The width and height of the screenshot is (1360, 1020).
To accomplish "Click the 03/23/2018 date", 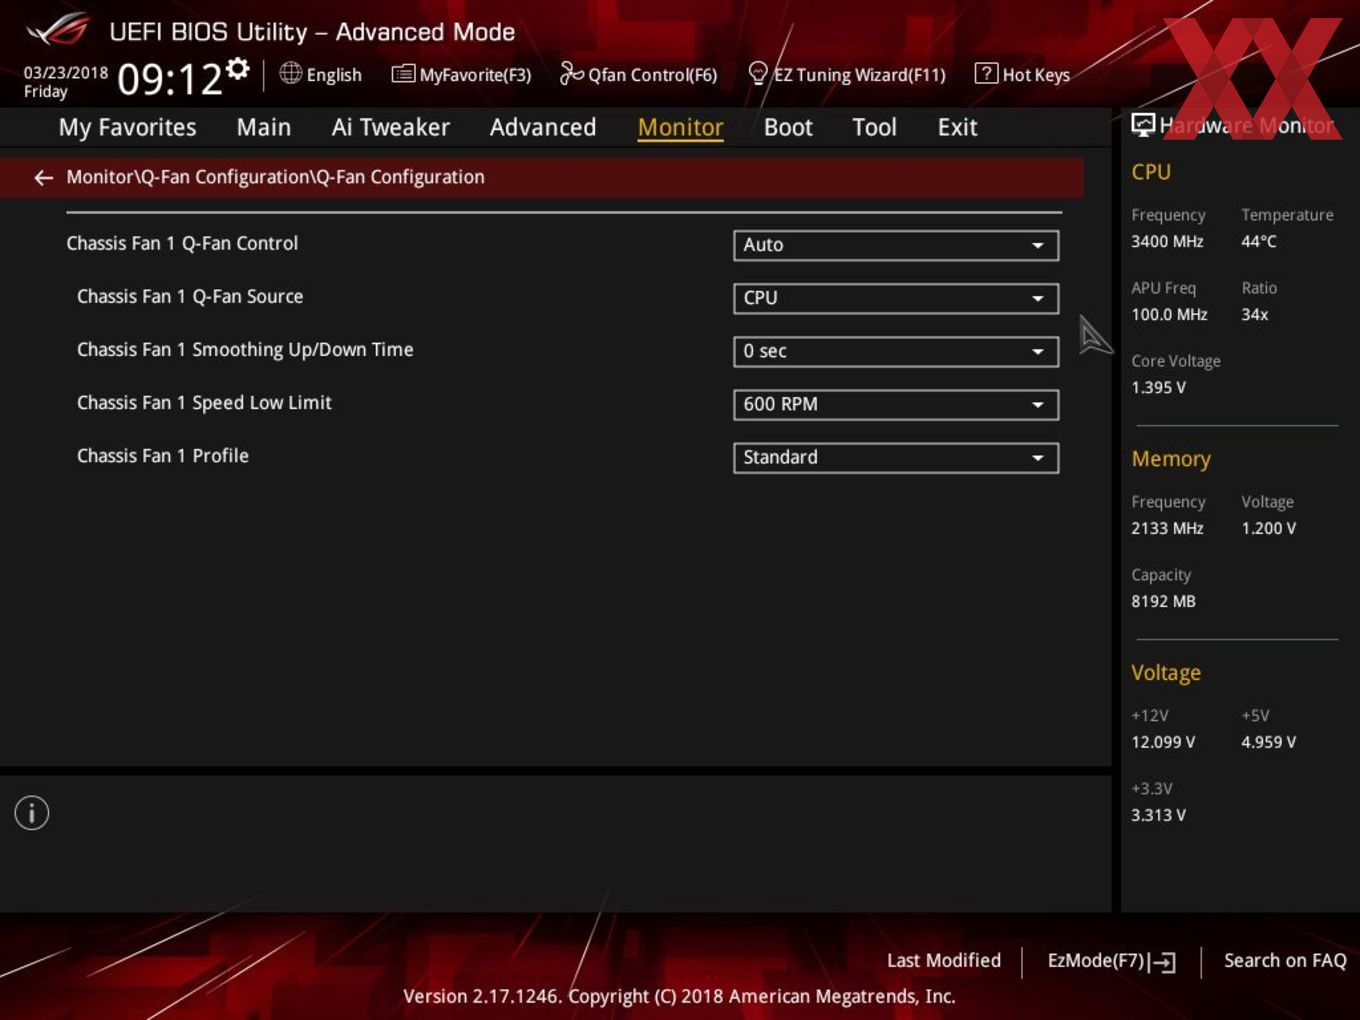I will pyautogui.click(x=66, y=73).
